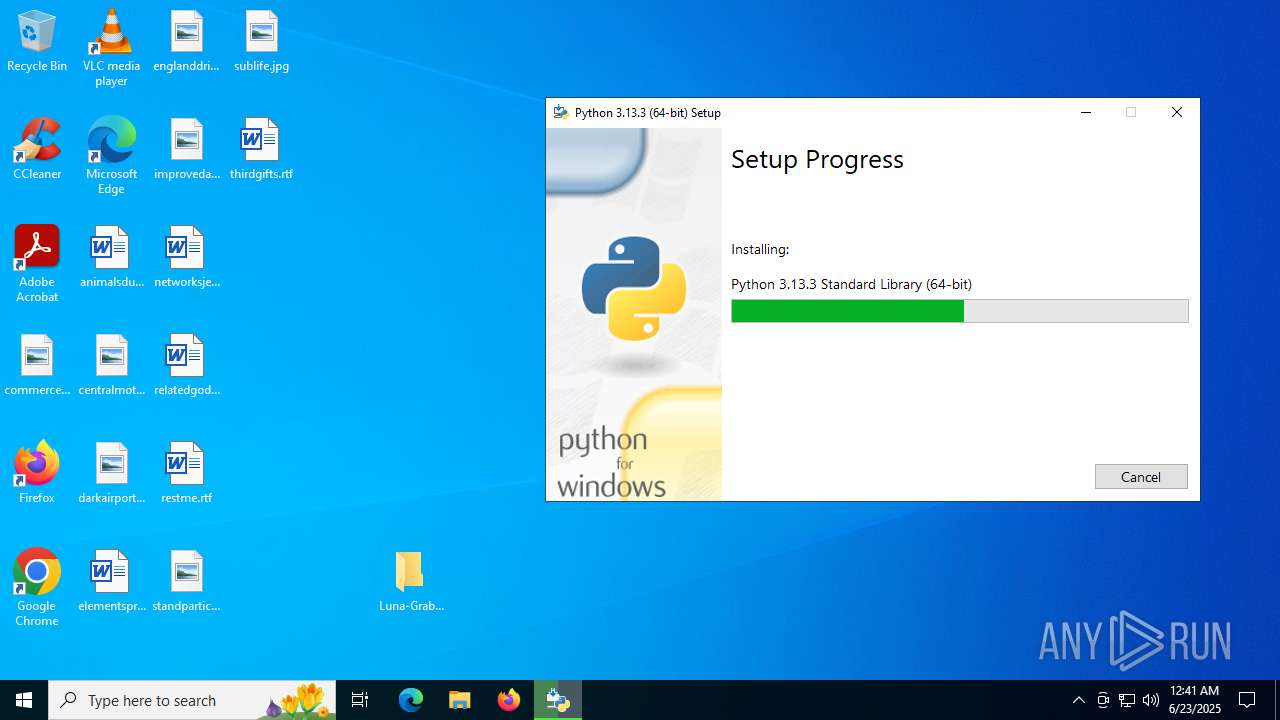Open the volume control tray icon
Viewport: 1280px width, 720px height.
click(1151, 700)
